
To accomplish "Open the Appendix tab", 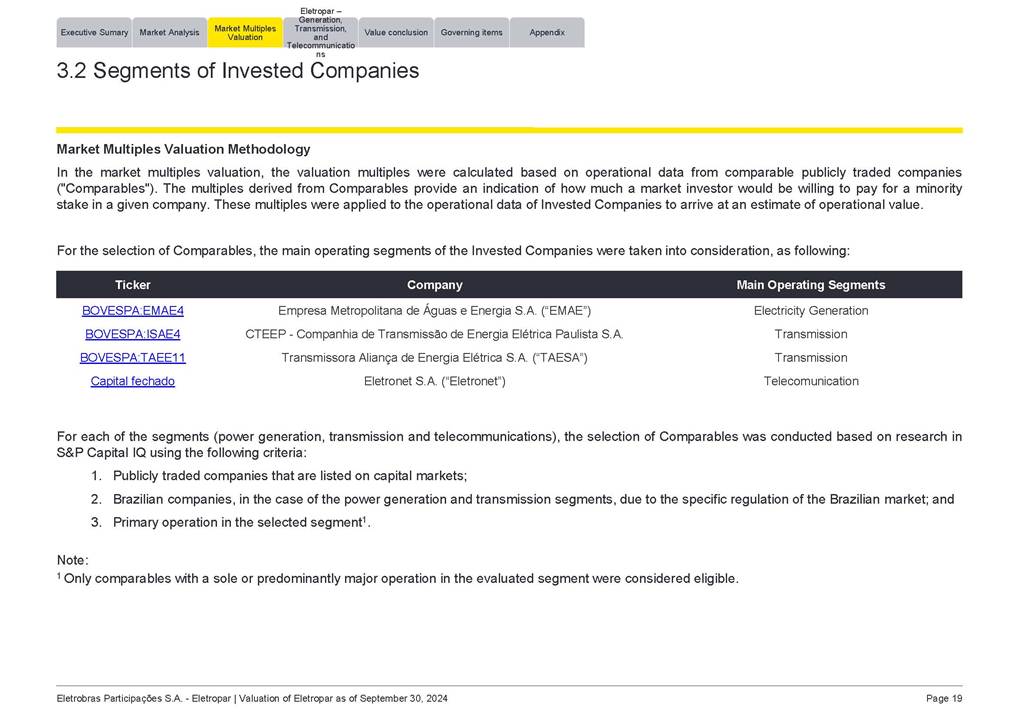I will [547, 33].
